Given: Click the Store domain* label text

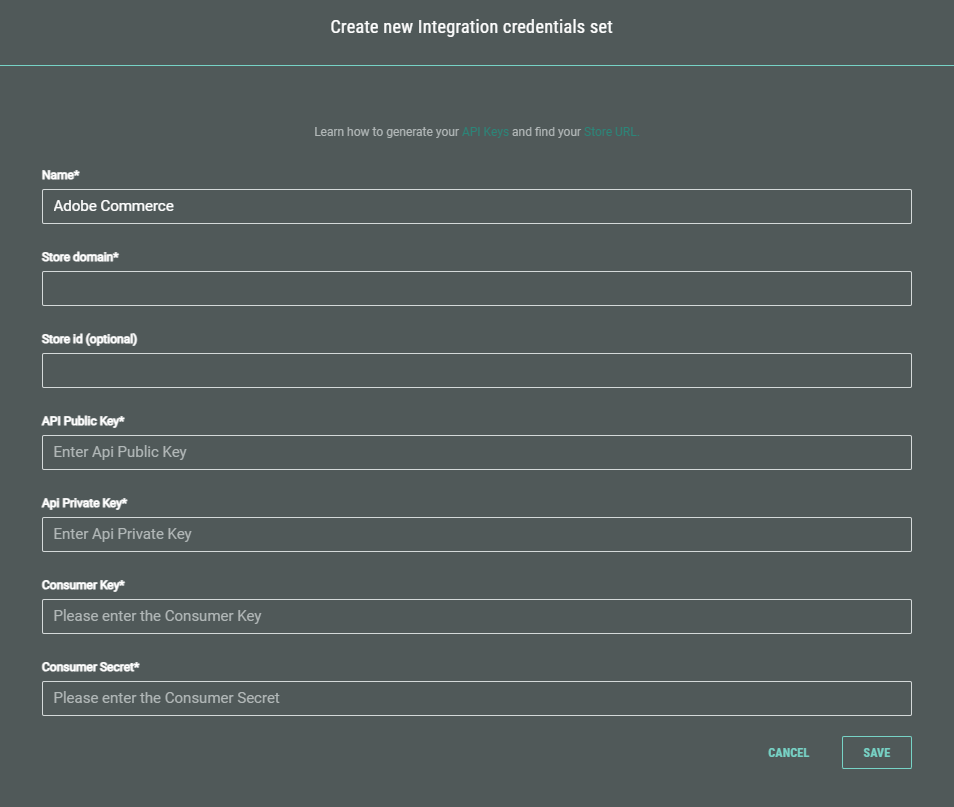Looking at the screenshot, I should pyautogui.click(x=80, y=257).
